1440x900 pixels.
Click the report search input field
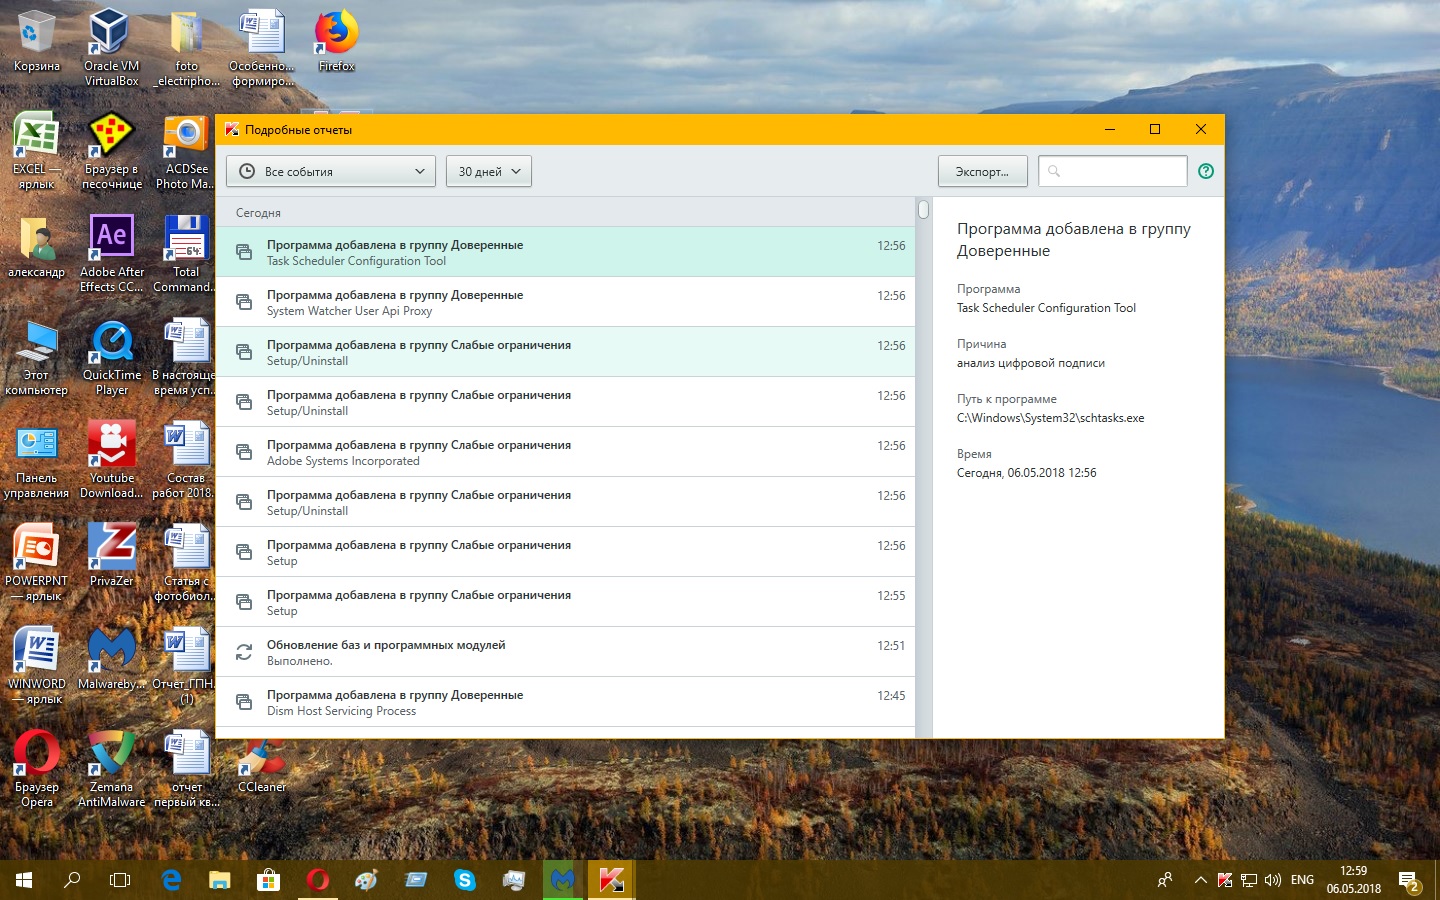(x=1119, y=171)
